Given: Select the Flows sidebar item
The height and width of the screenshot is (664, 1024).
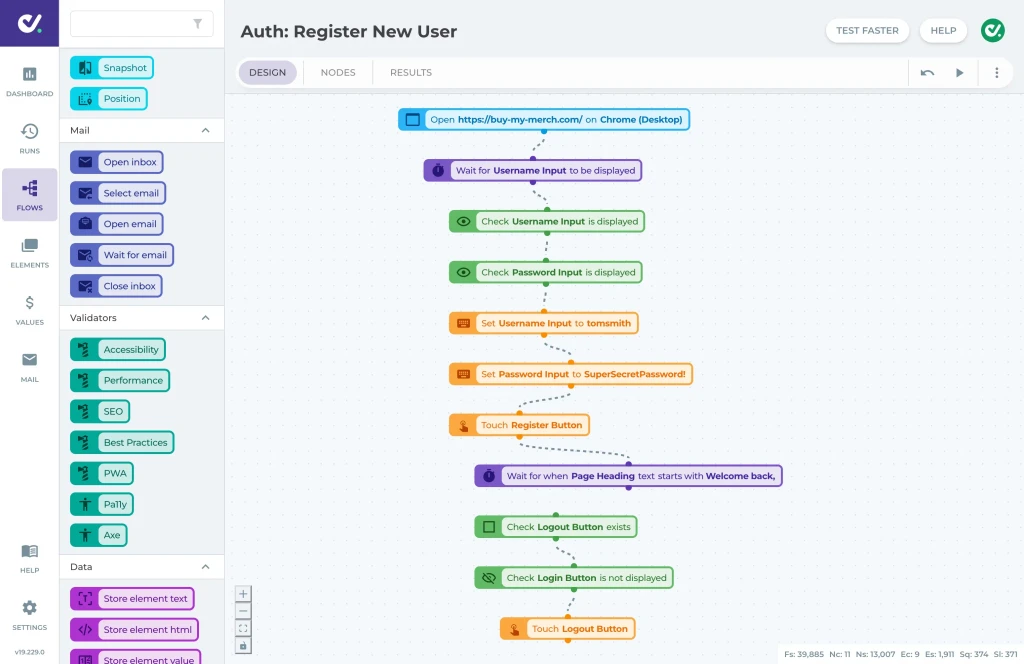Looking at the screenshot, I should [29, 195].
